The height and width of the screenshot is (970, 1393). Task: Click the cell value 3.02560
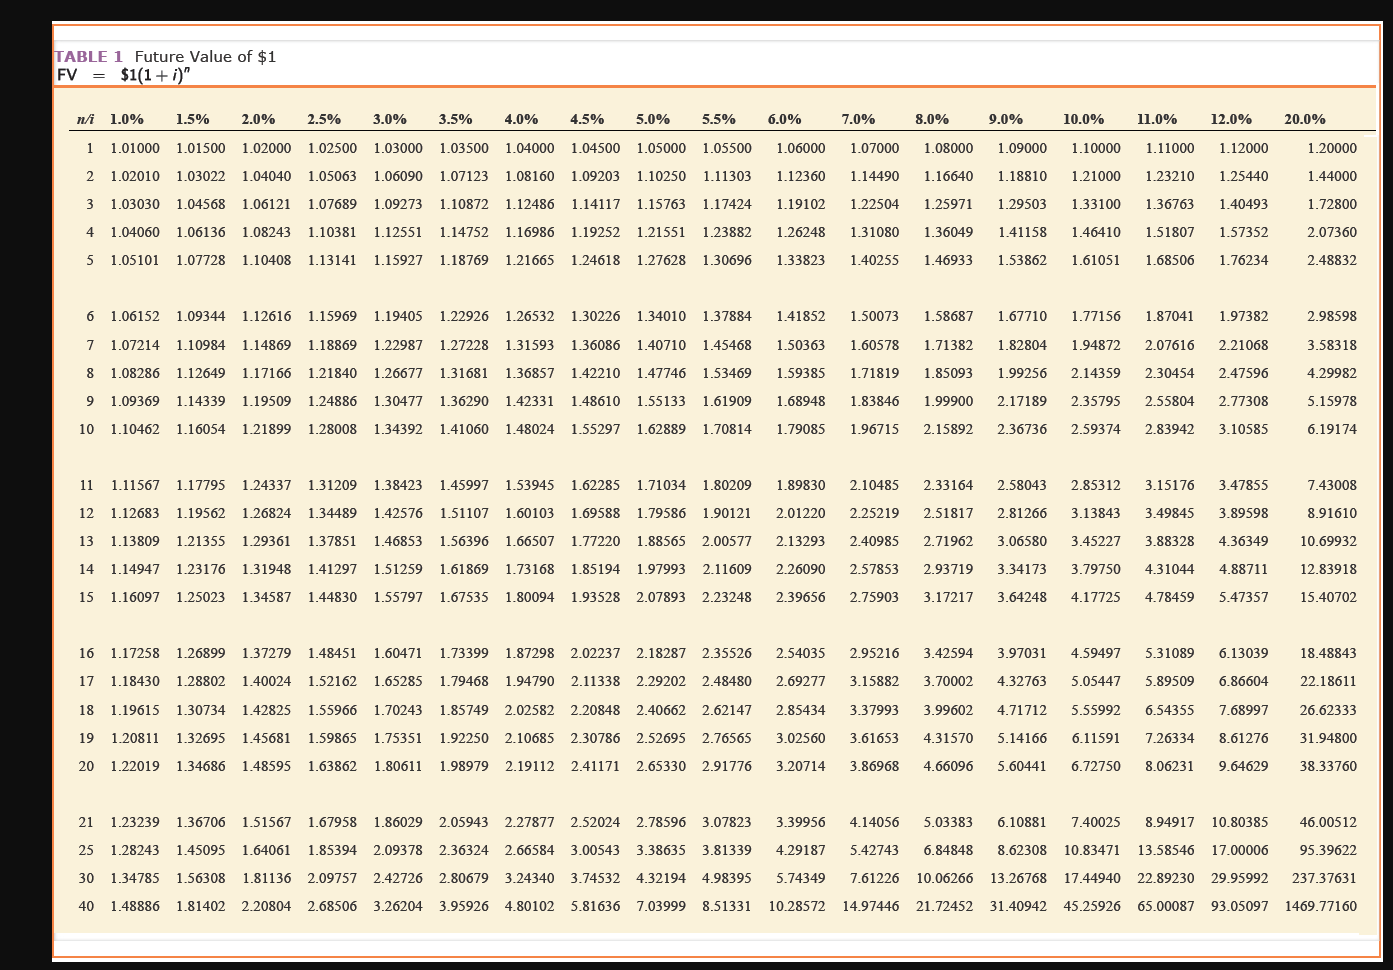click(801, 738)
